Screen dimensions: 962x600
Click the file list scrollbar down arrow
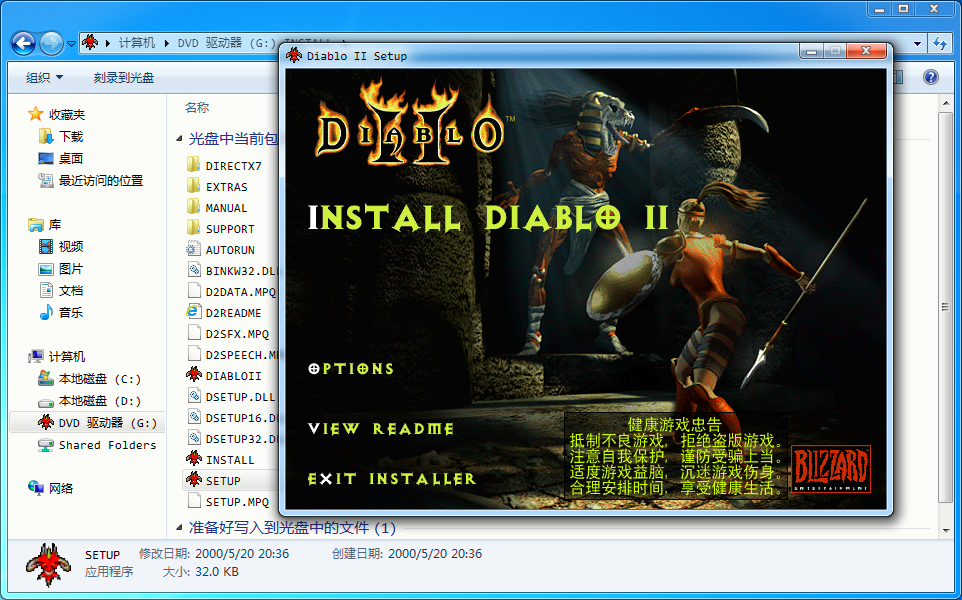pyautogui.click(x=945, y=530)
